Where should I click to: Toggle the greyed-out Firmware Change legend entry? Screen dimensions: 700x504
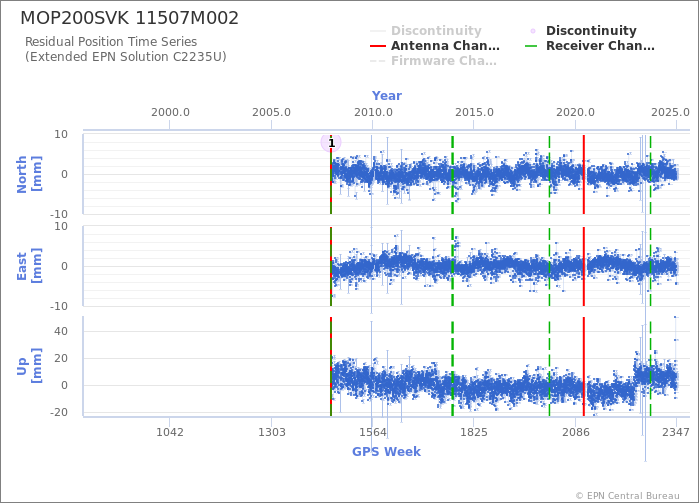coord(433,61)
